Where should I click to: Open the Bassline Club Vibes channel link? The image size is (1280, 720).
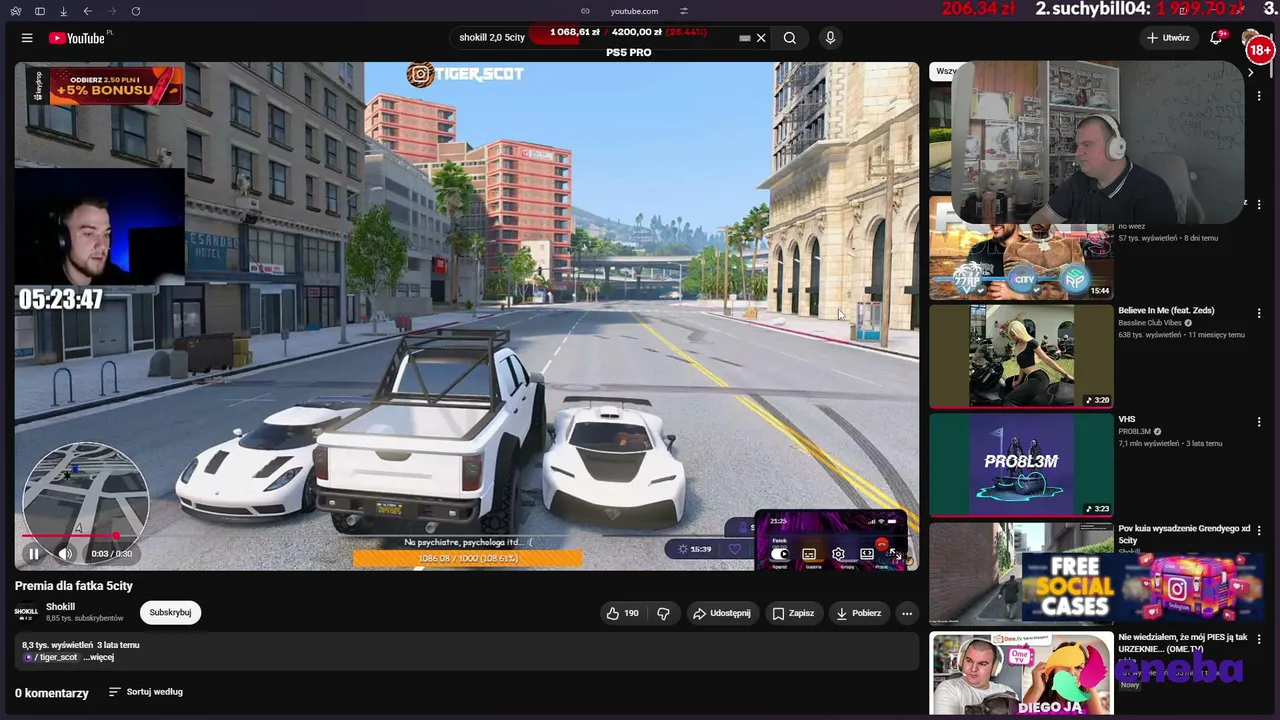(x=1150, y=323)
